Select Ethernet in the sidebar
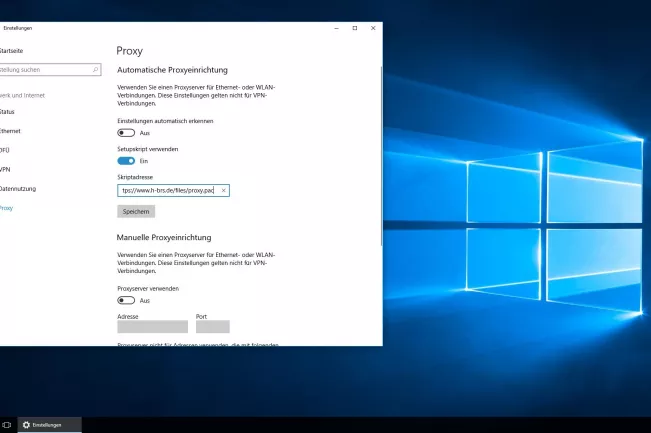651x433 pixels. pyautogui.click(x=10, y=131)
